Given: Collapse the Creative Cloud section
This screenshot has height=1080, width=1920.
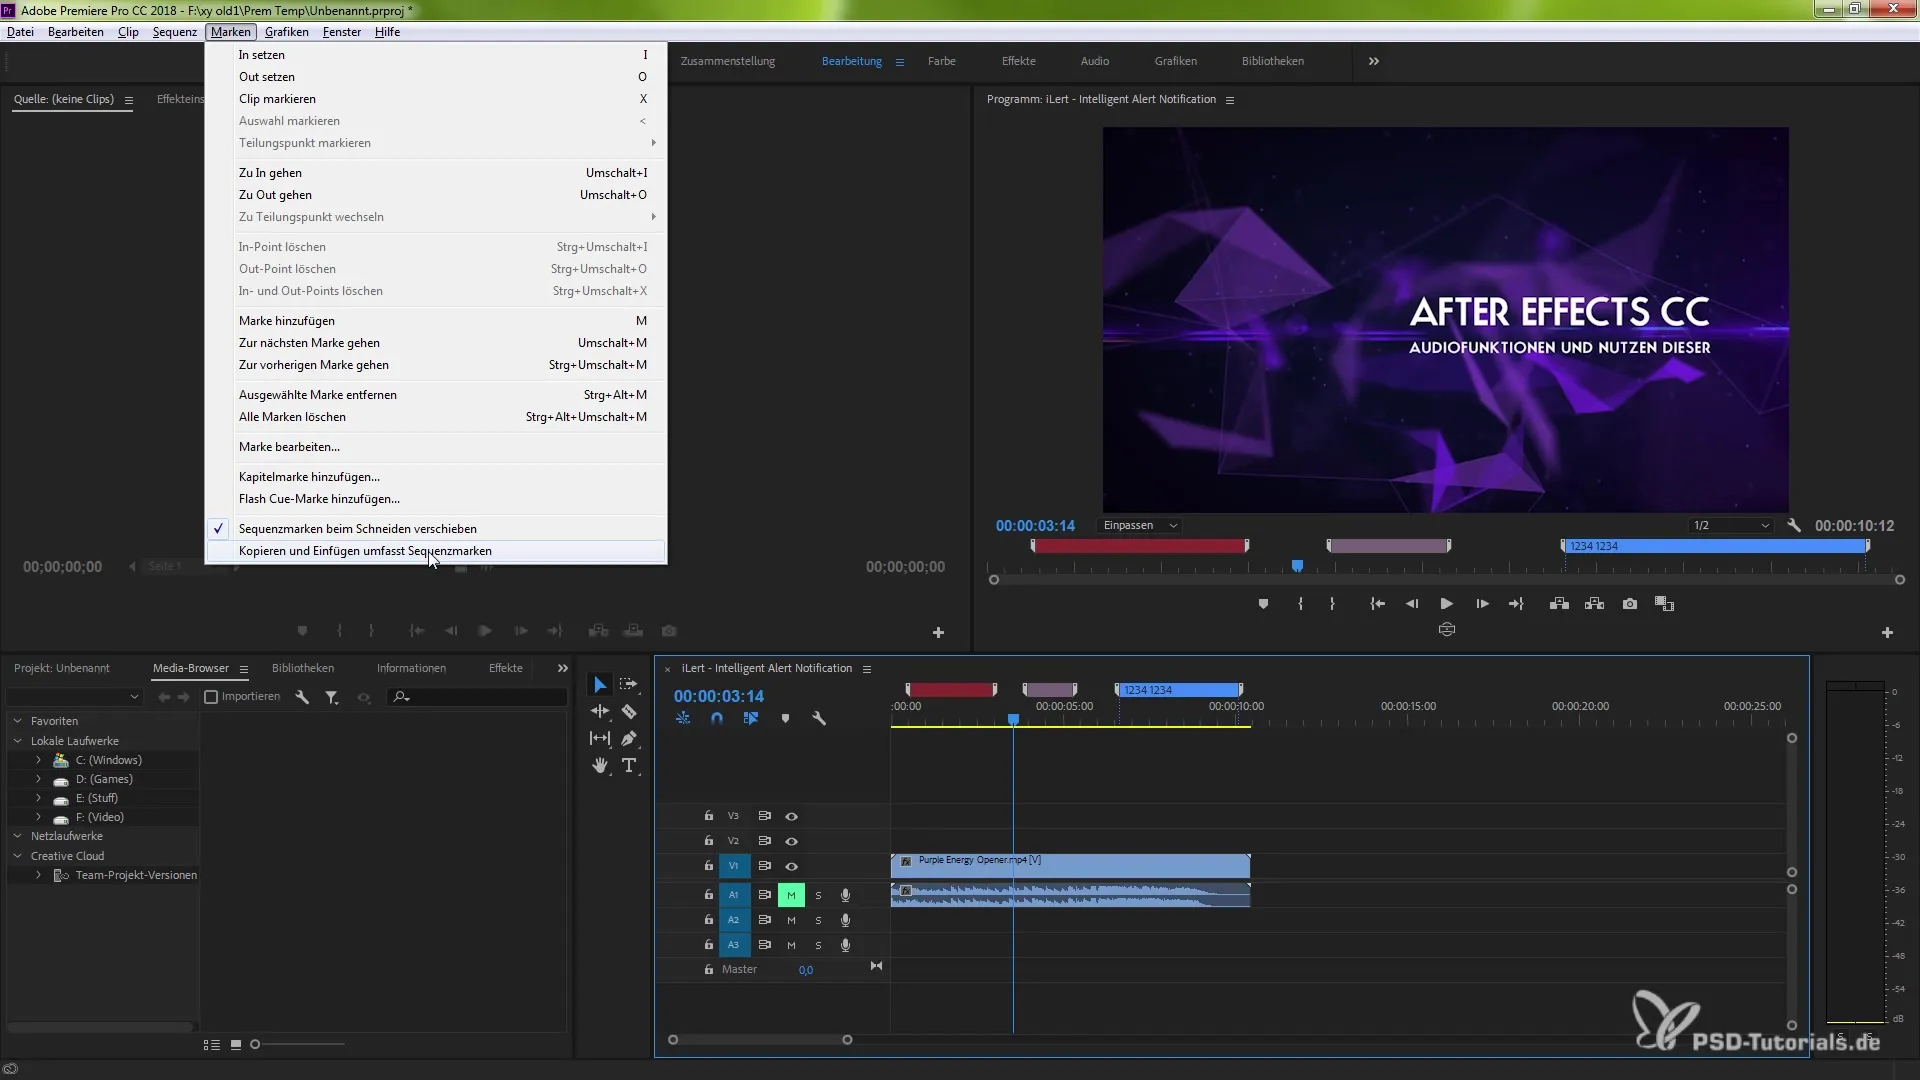Looking at the screenshot, I should [x=17, y=856].
